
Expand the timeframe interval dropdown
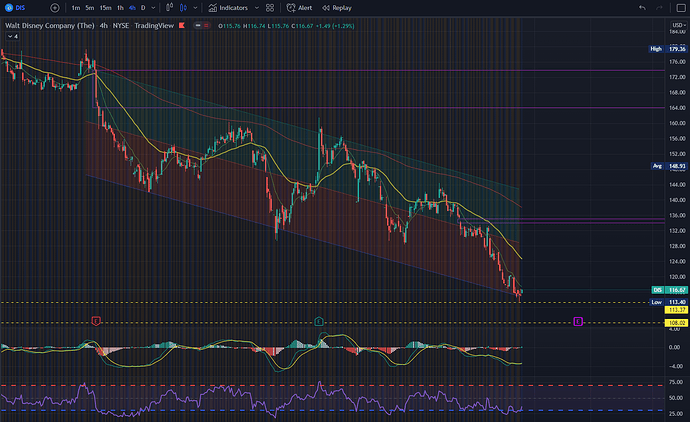(x=153, y=8)
